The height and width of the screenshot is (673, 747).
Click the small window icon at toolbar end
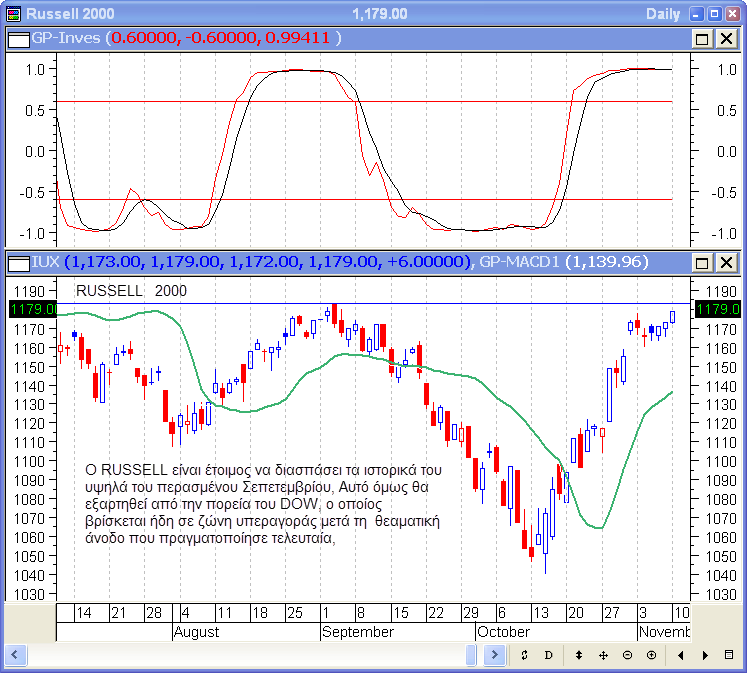coord(729,655)
